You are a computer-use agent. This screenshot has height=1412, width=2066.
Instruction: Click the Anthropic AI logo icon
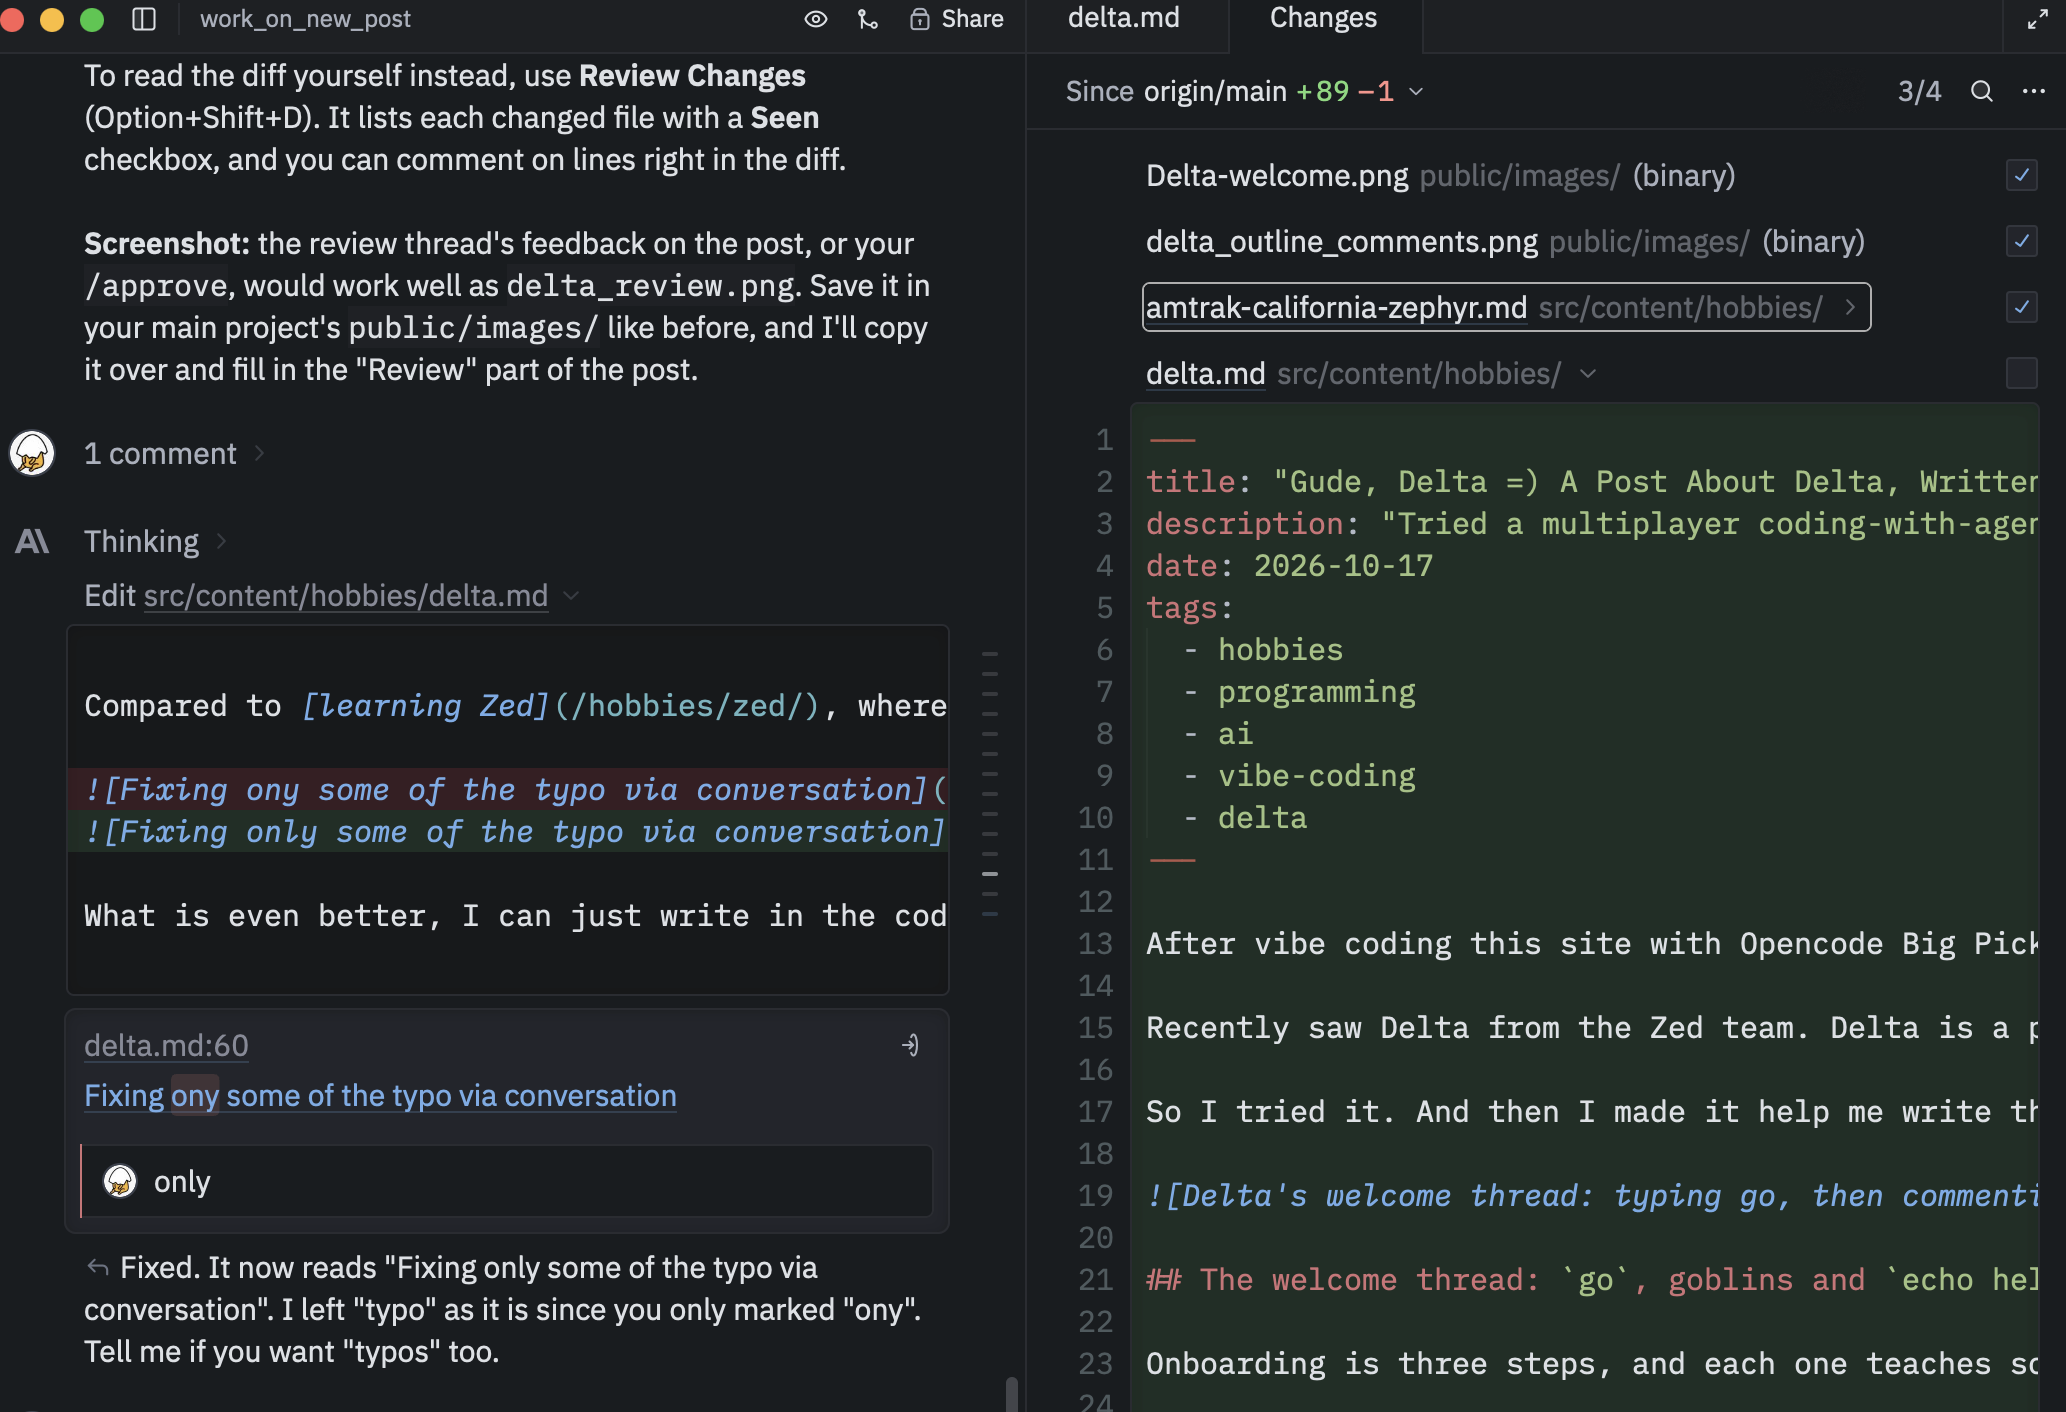[x=32, y=541]
